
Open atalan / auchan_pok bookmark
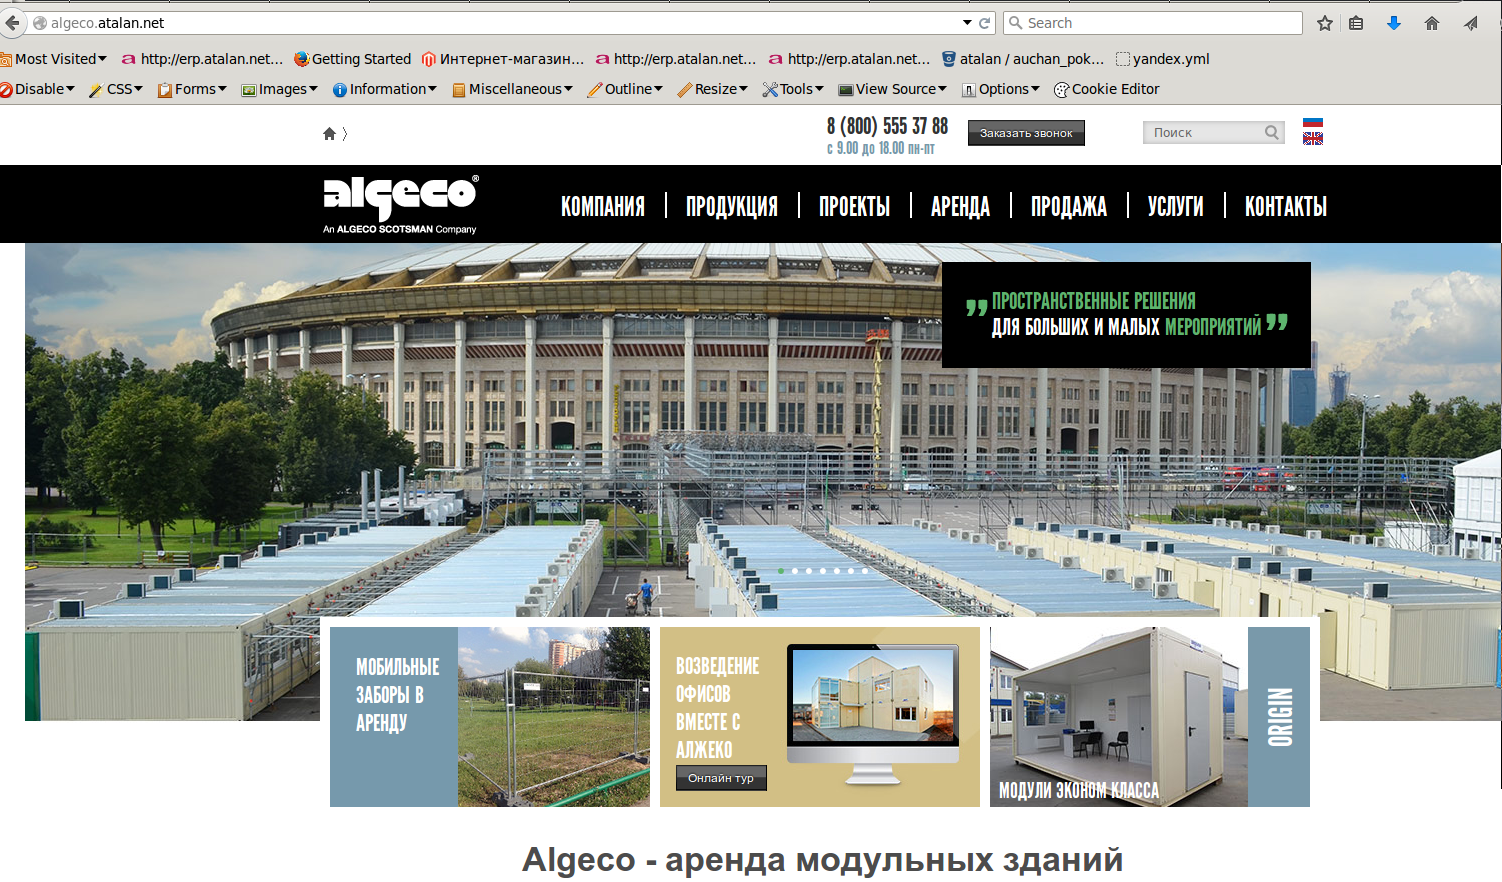[x=1023, y=59]
